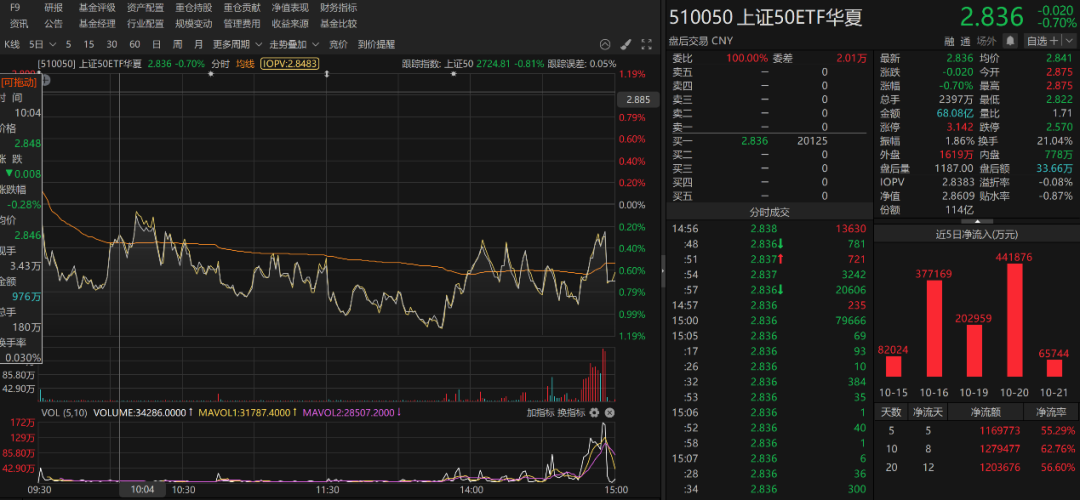Open 基金比较 fund comparison
This screenshot has height=500, width=1080.
click(x=338, y=23)
